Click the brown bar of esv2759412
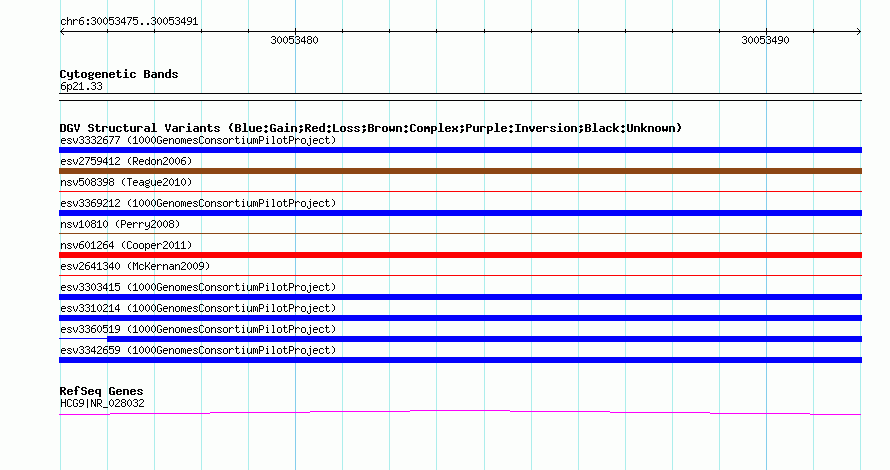The image size is (890, 470). point(460,171)
